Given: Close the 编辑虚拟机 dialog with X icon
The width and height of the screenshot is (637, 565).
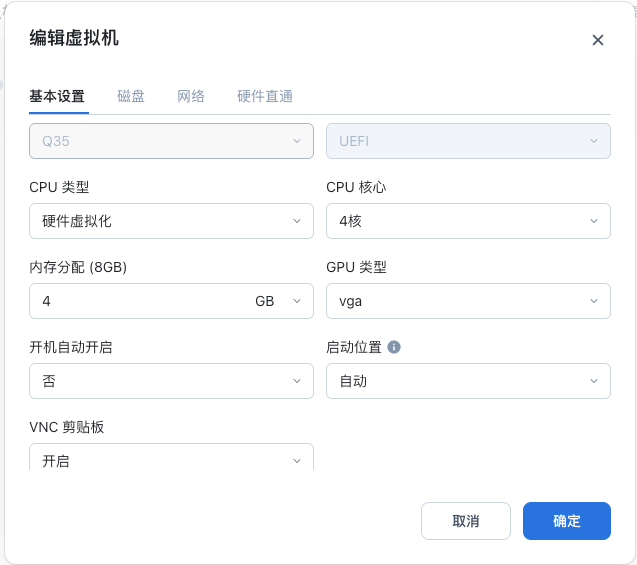Looking at the screenshot, I should [598, 40].
